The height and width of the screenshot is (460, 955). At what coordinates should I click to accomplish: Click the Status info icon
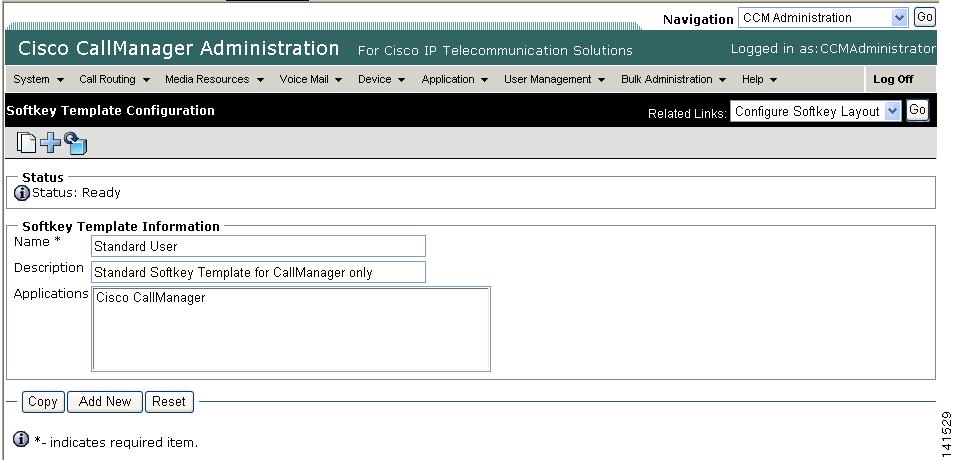point(21,193)
